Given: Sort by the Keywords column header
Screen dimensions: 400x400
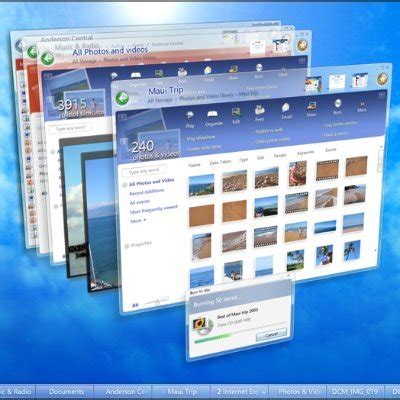Looking at the screenshot, I should (x=305, y=153).
